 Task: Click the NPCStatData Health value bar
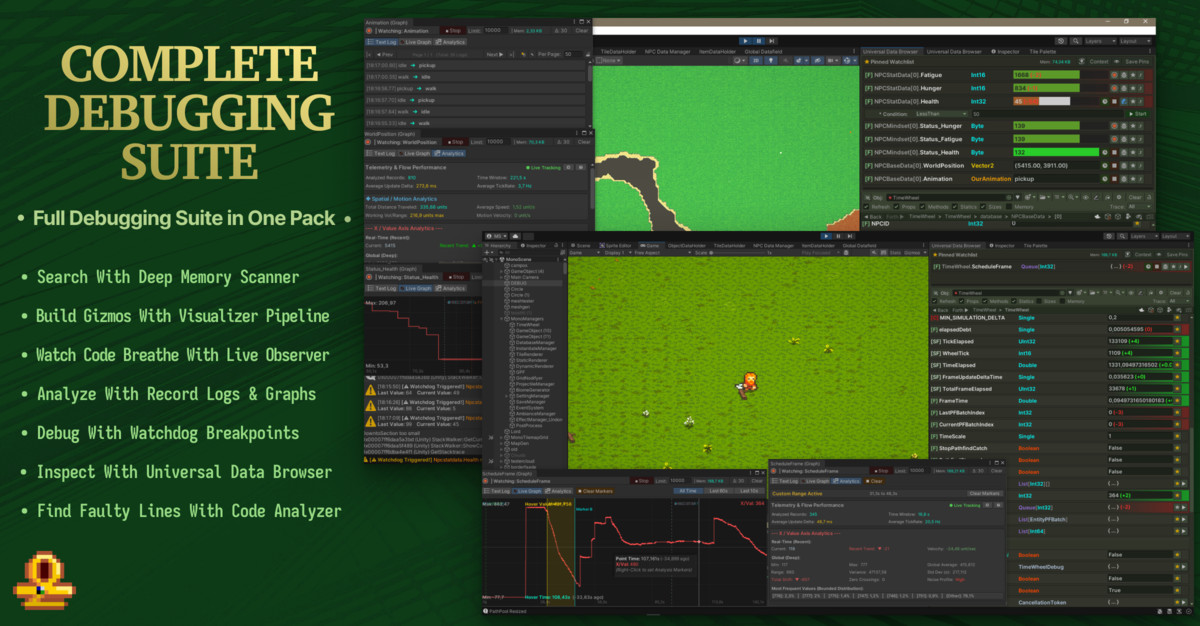pyautogui.click(x=1042, y=101)
